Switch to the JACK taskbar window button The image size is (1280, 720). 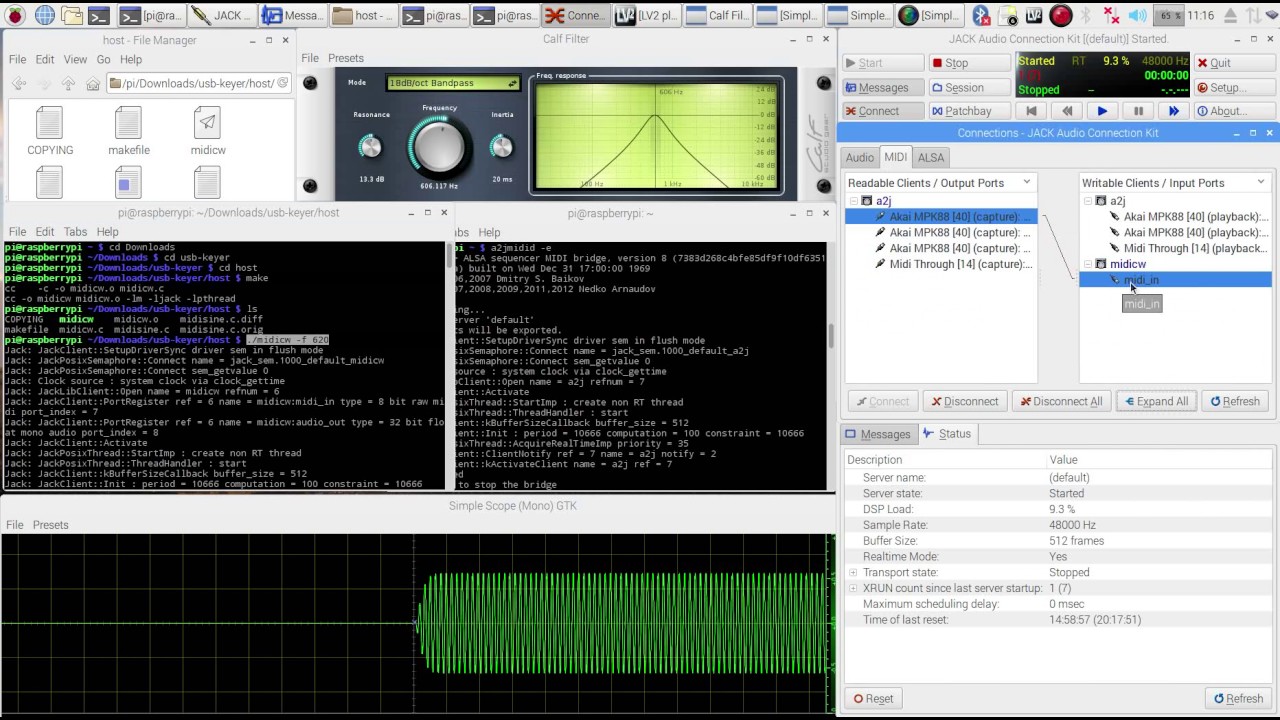[x=221, y=15]
